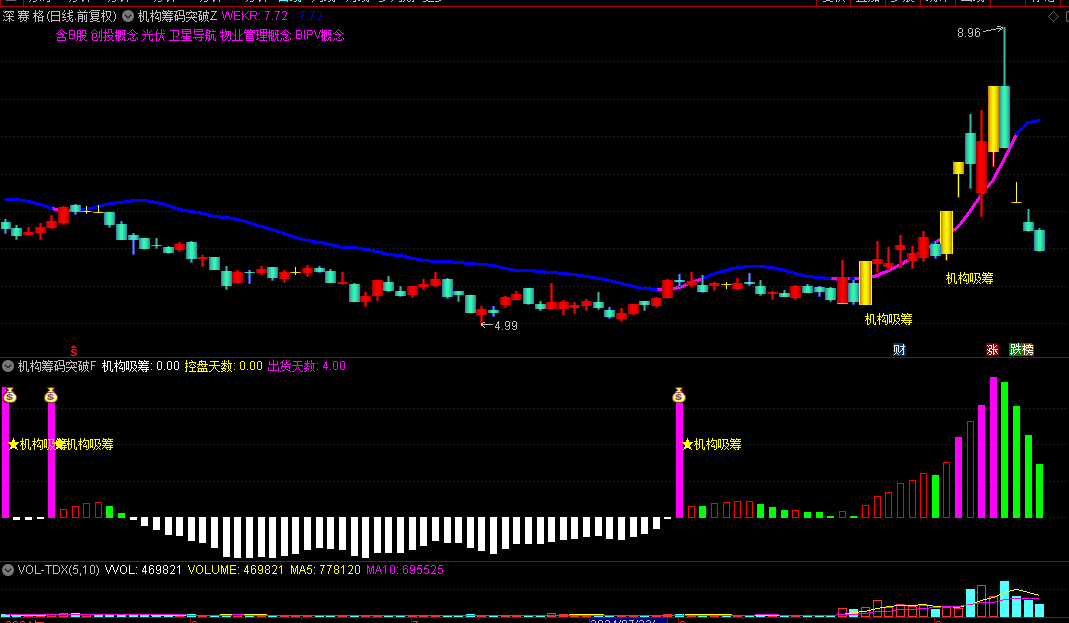The image size is (1069, 623).
Task: Open the 物业管理概念 concept tag
Action: click(256, 35)
